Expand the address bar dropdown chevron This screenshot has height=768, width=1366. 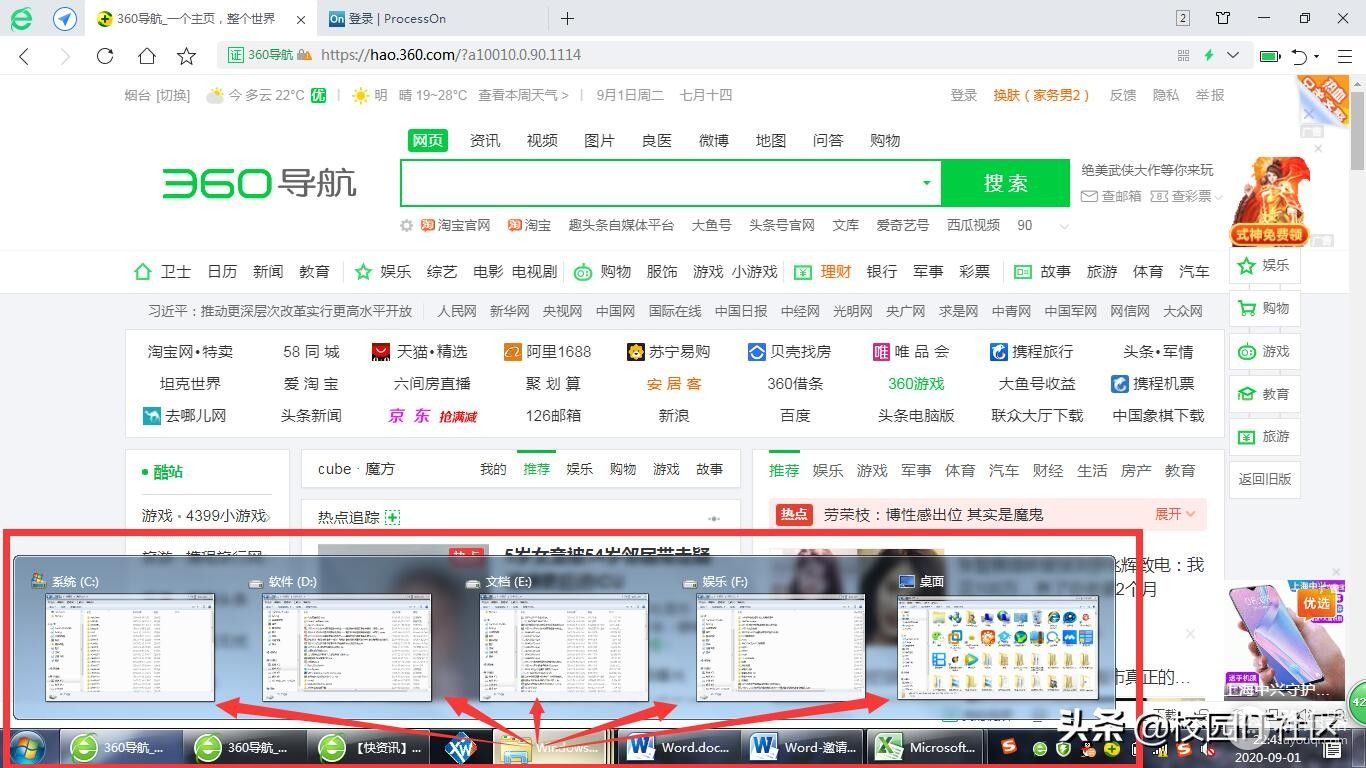coord(1233,56)
